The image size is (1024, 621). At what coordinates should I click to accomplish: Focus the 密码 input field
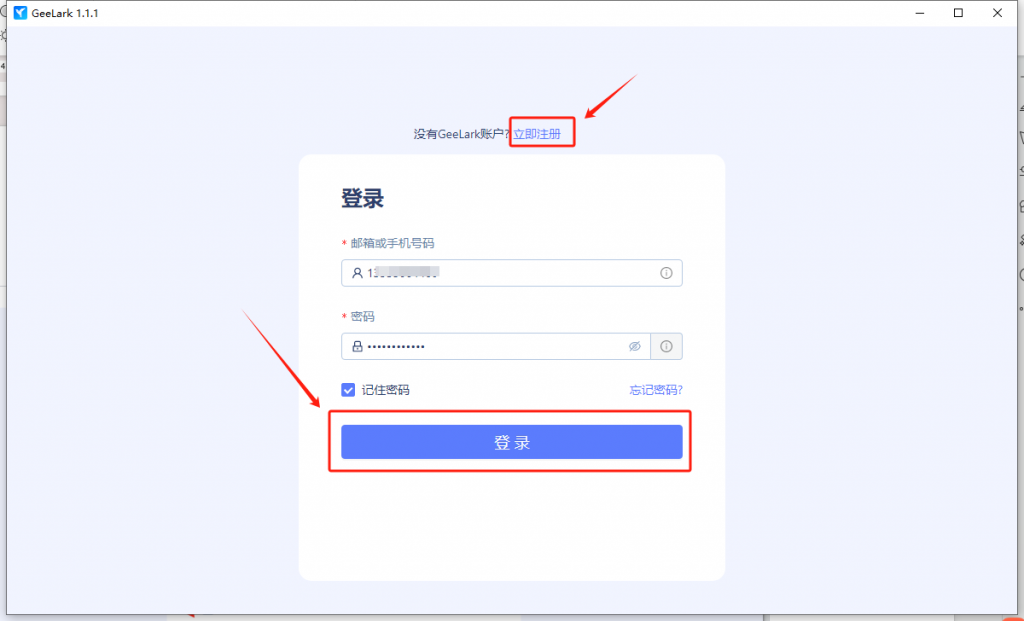[x=496, y=346]
